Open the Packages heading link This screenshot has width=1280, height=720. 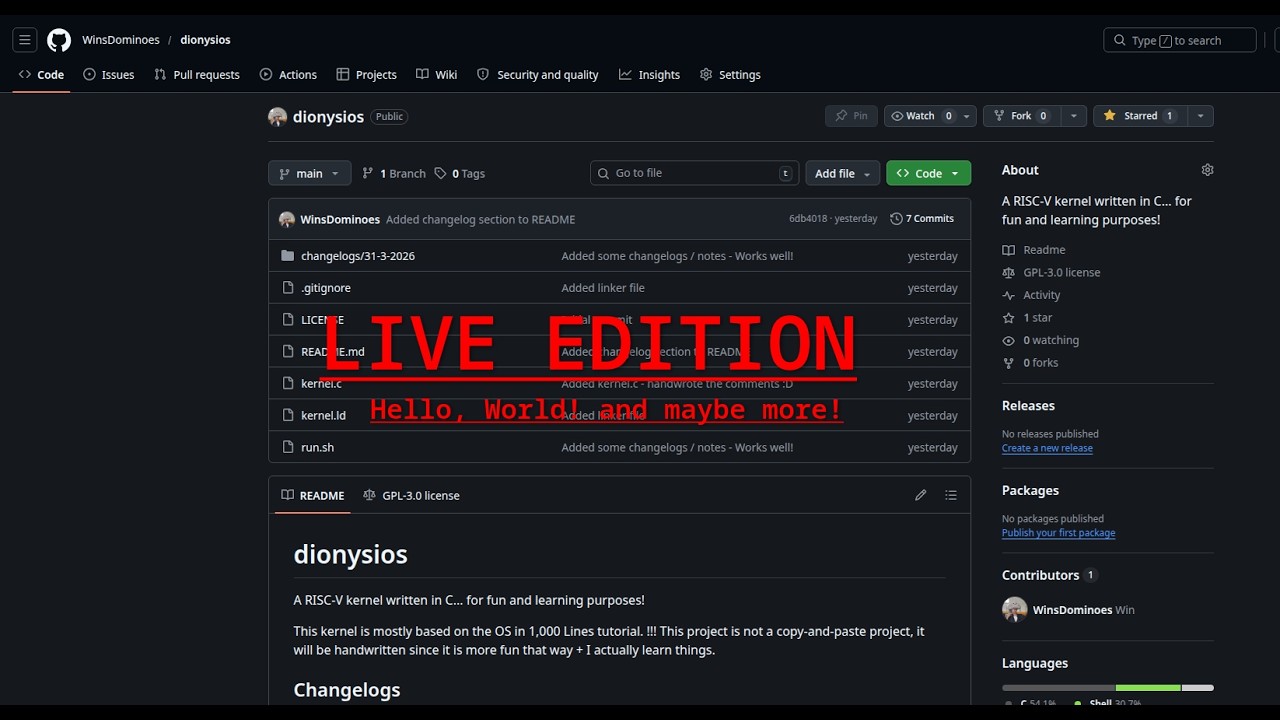coord(1030,491)
